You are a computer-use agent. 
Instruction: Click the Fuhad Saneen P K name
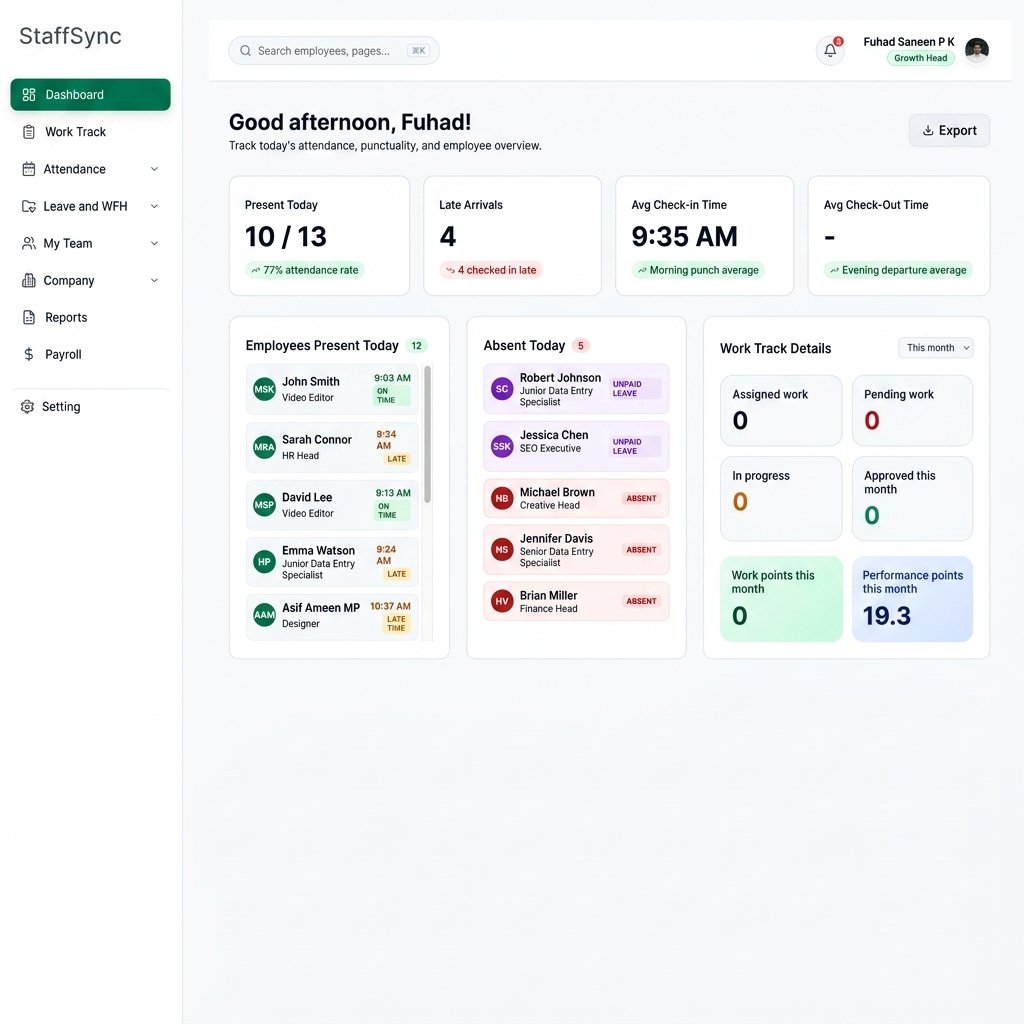(908, 42)
